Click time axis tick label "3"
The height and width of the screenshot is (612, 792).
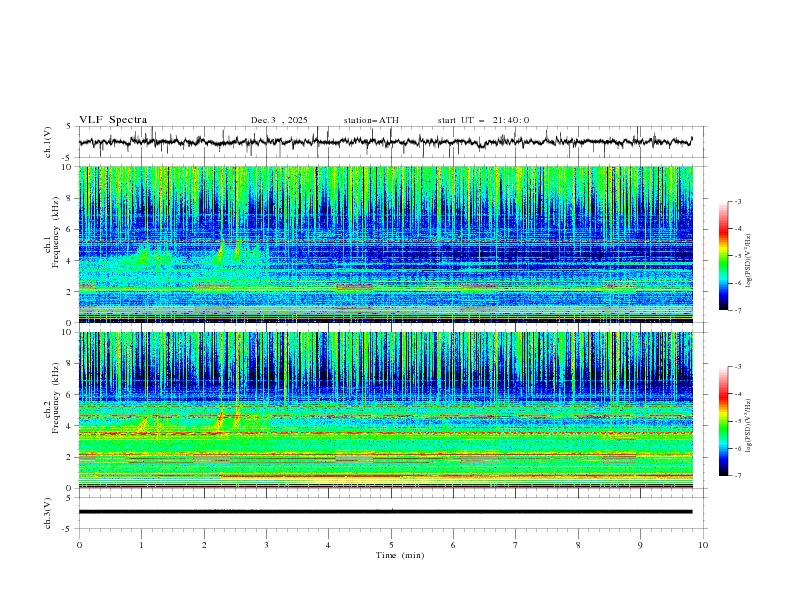tap(267, 545)
